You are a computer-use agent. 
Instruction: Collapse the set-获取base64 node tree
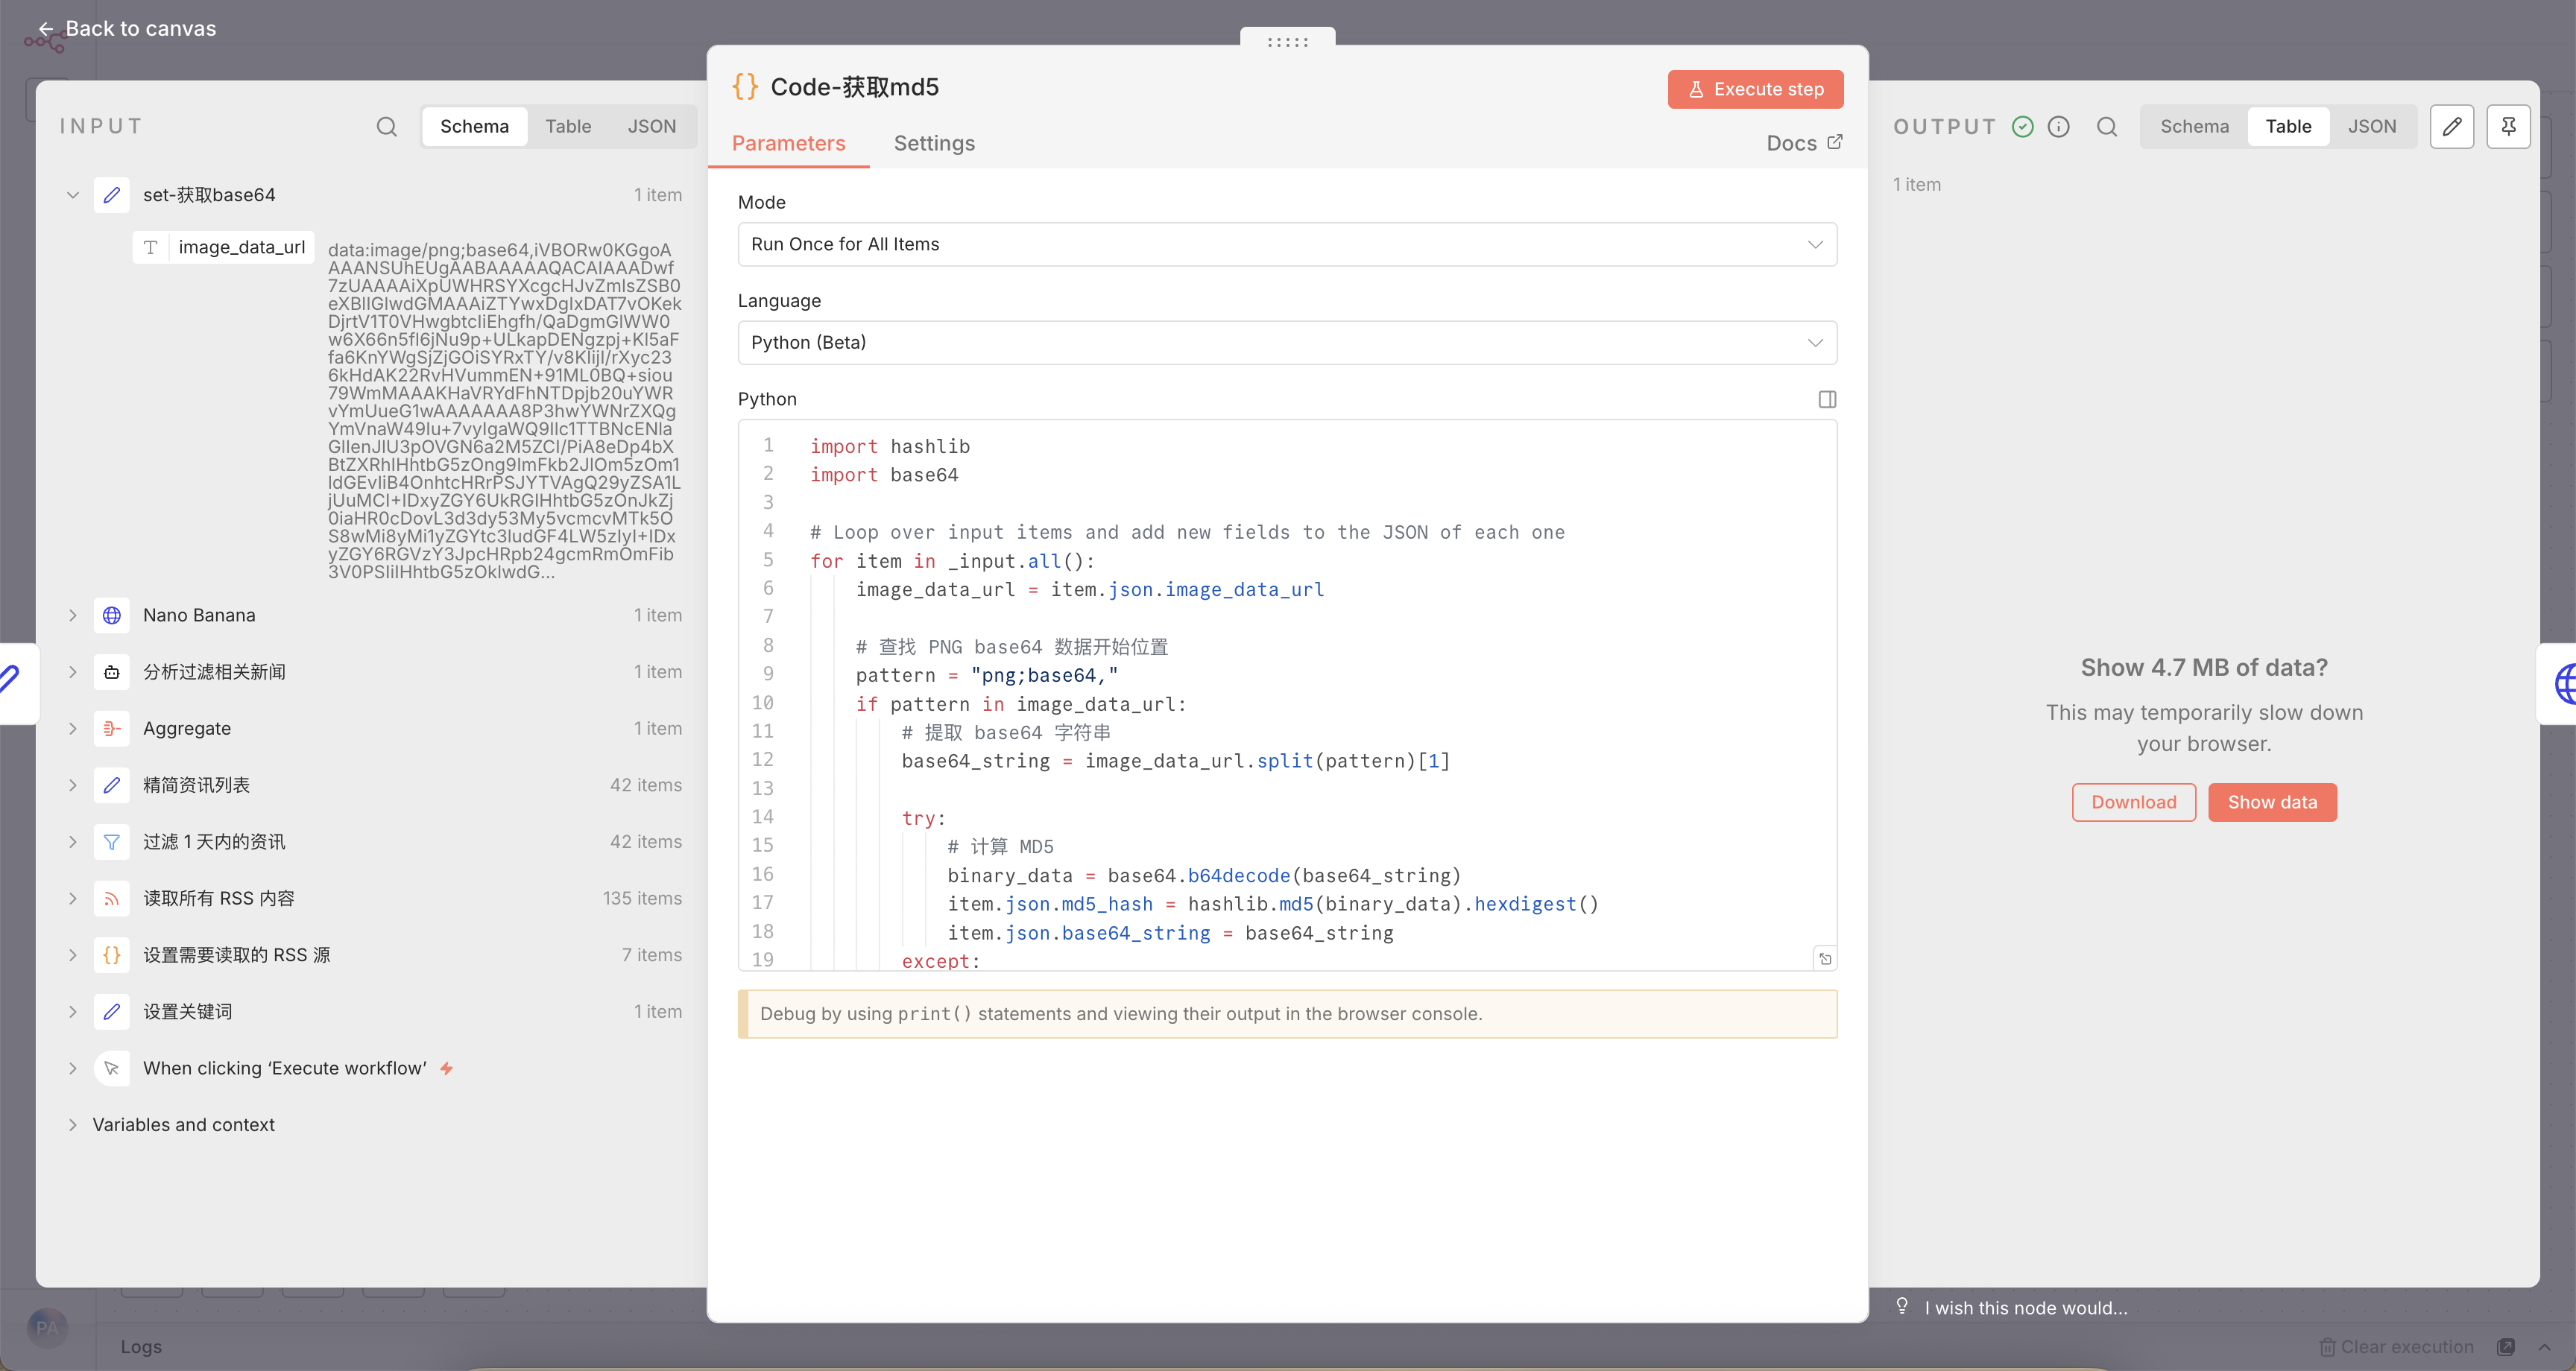coord(73,196)
